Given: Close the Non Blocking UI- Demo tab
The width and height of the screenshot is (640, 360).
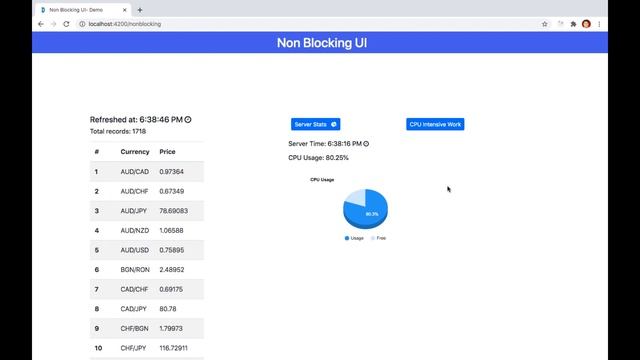Looking at the screenshot, I should (124, 10).
